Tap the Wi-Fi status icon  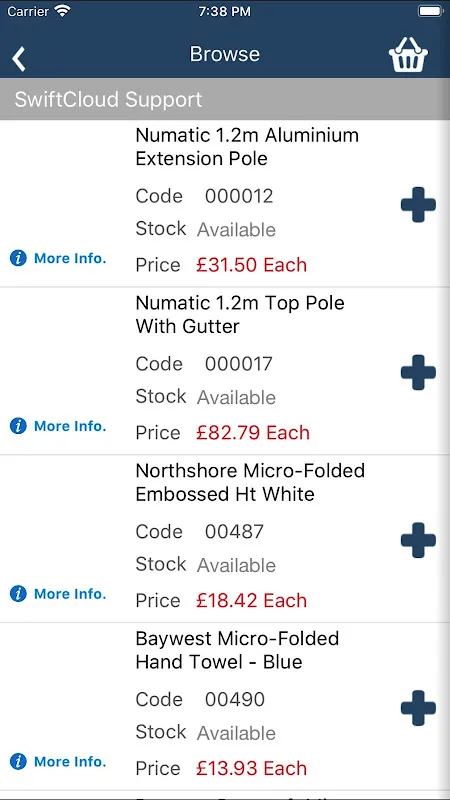62,11
